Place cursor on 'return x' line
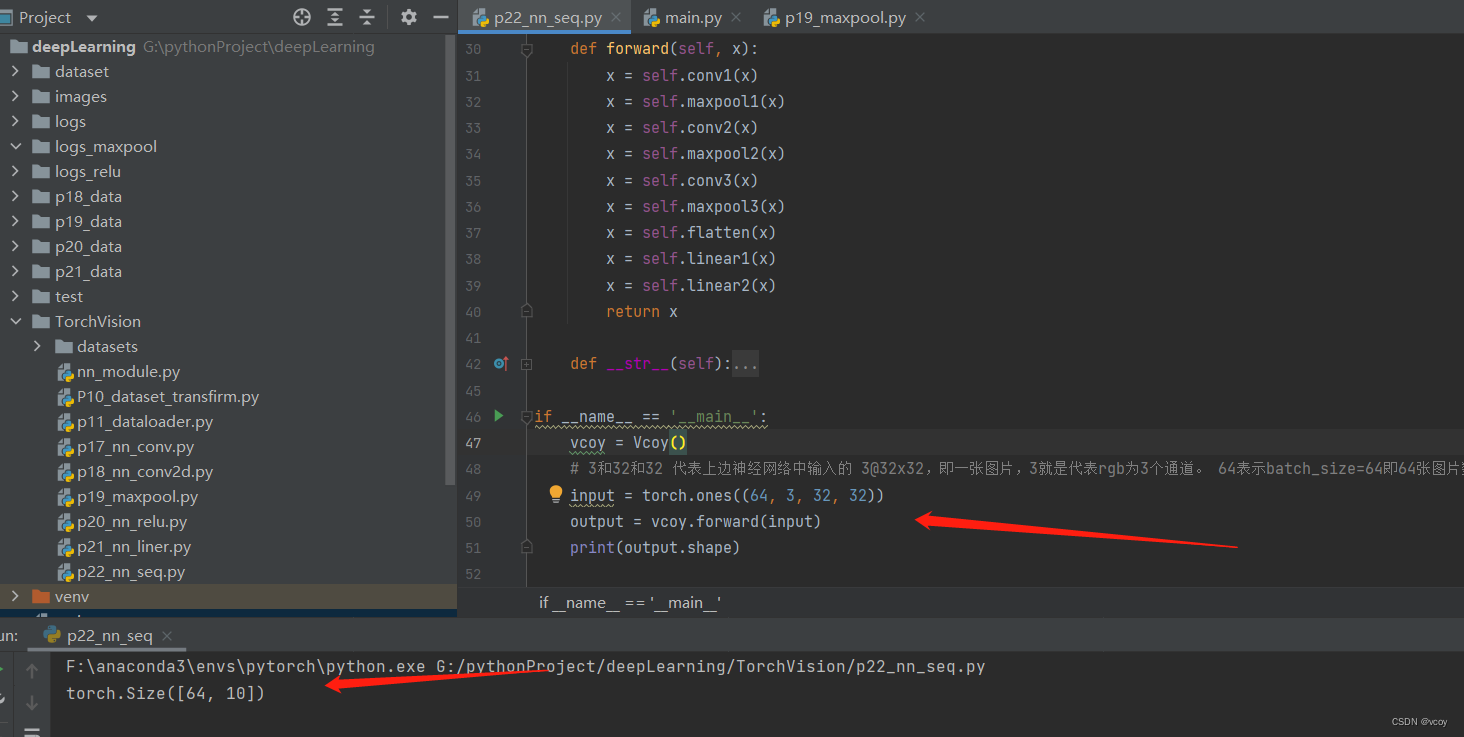This screenshot has width=1464, height=737. [641, 311]
